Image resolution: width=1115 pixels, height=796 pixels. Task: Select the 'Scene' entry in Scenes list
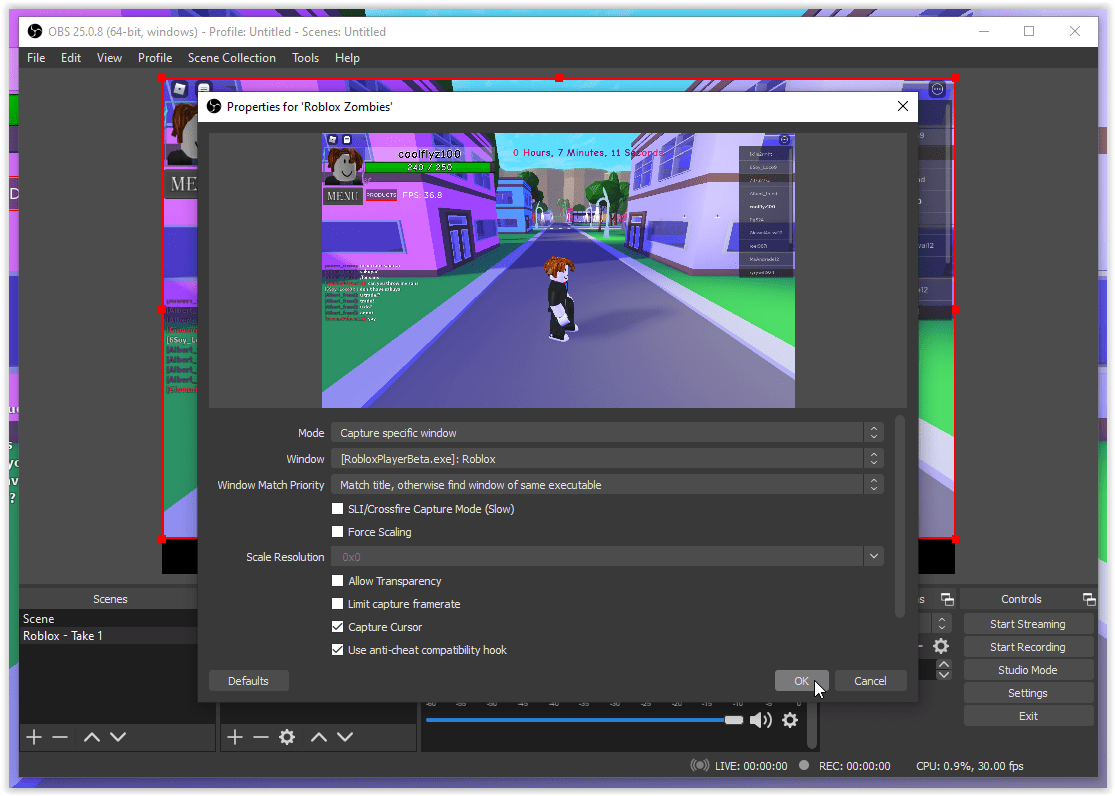pos(107,619)
